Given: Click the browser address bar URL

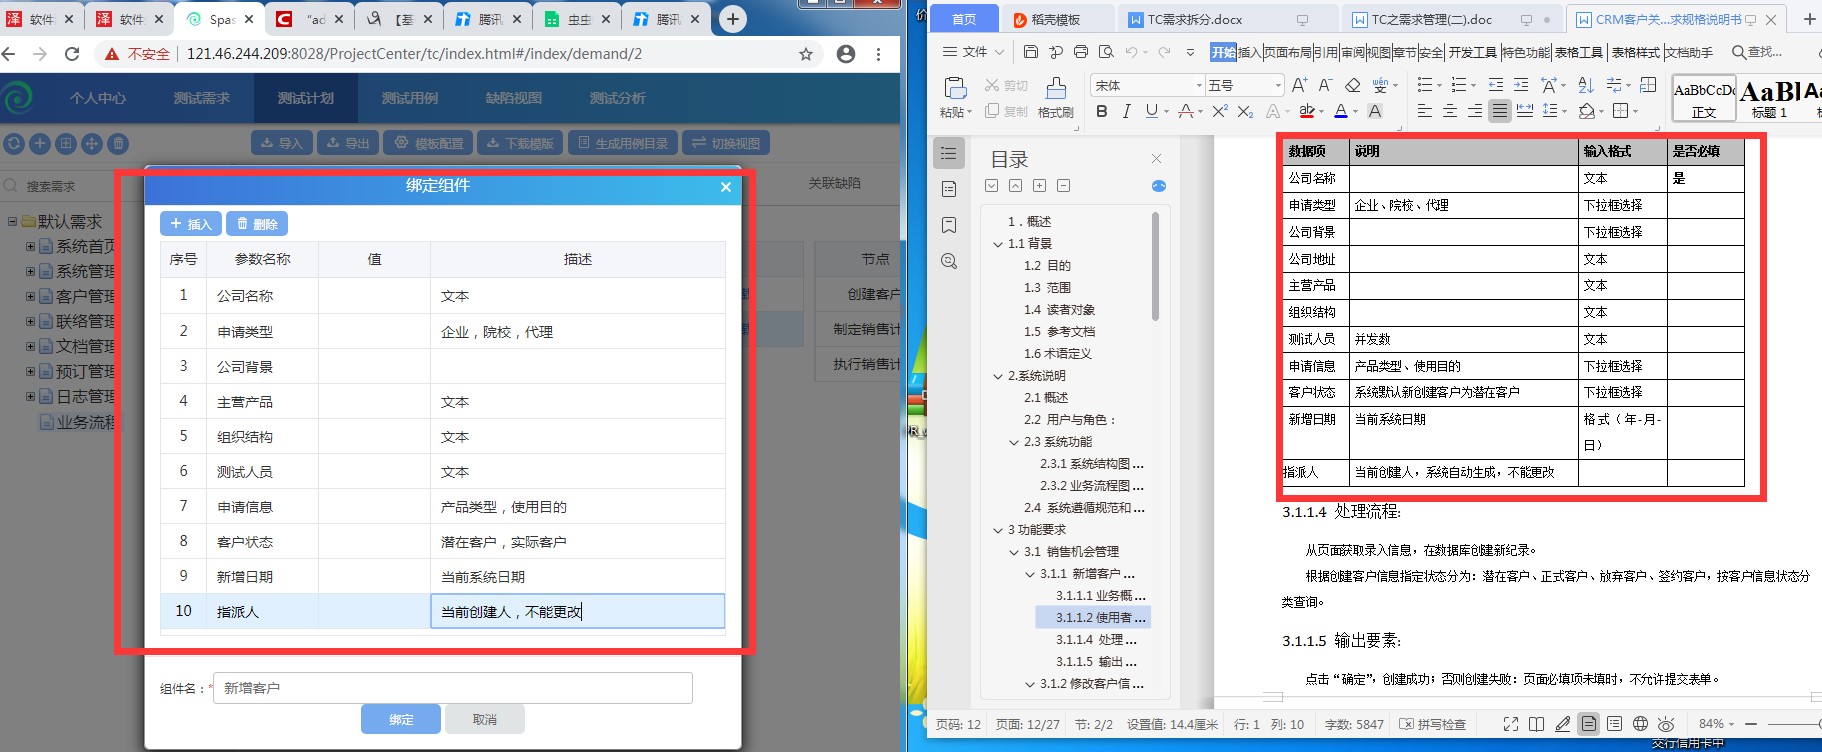Looking at the screenshot, I should tap(414, 54).
